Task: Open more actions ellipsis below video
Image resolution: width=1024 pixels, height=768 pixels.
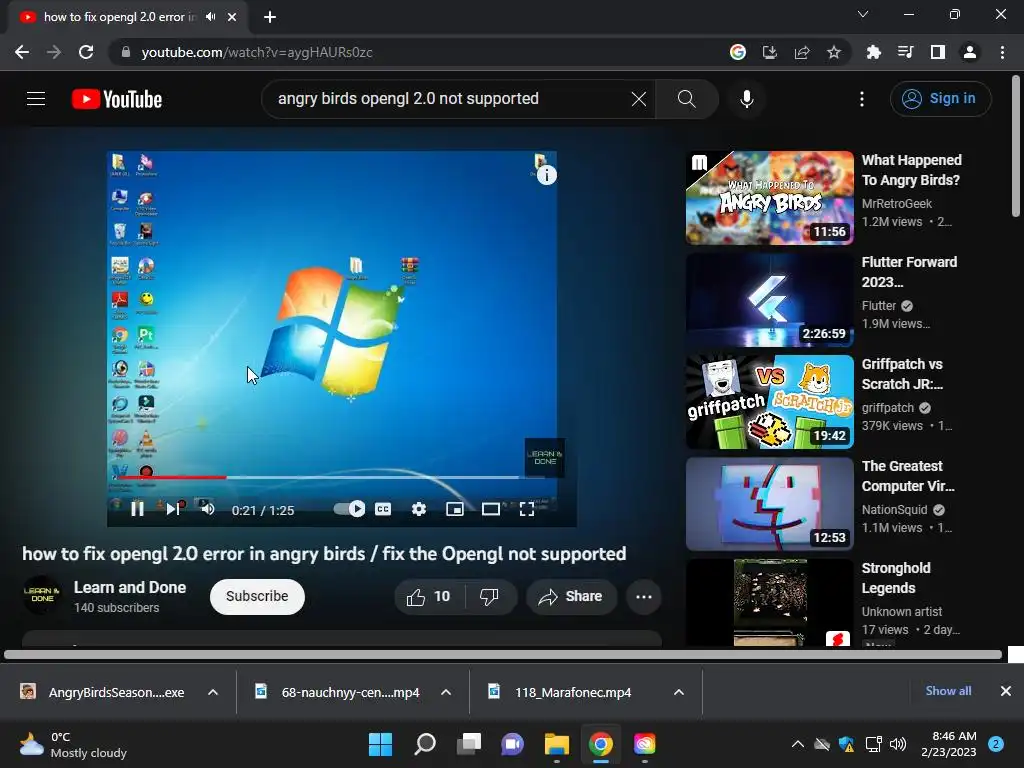Action: (644, 596)
